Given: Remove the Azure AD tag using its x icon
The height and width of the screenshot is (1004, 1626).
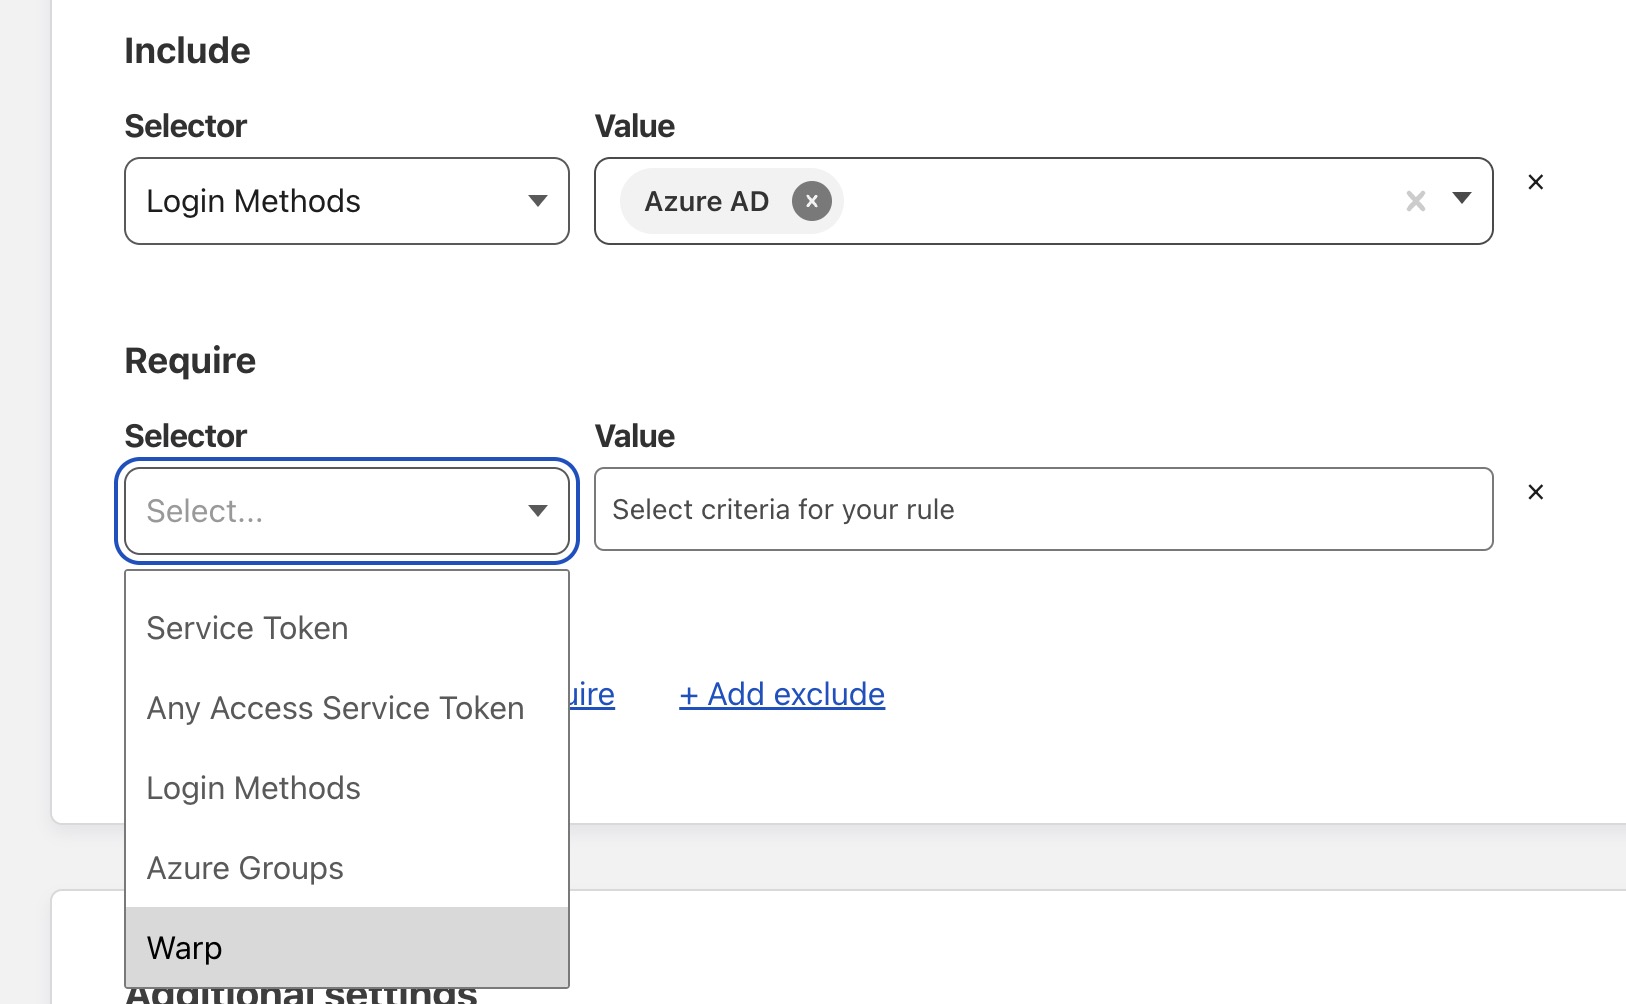Looking at the screenshot, I should coord(812,201).
